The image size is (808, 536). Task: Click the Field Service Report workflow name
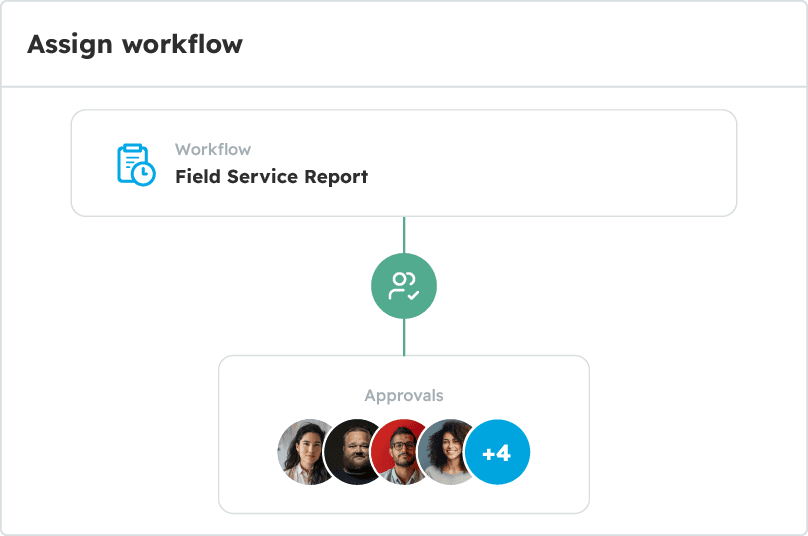click(x=271, y=177)
